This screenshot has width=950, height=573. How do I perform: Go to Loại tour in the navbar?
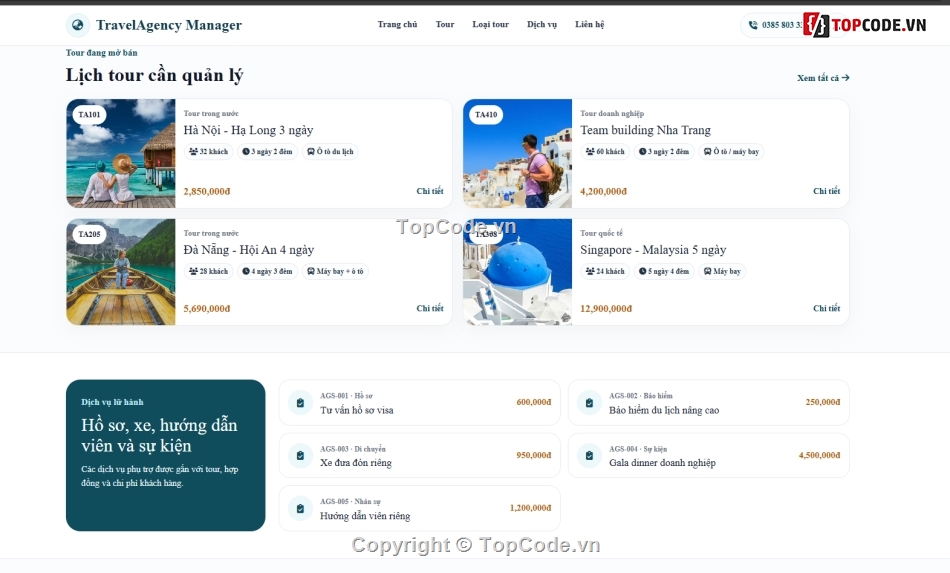(491, 24)
